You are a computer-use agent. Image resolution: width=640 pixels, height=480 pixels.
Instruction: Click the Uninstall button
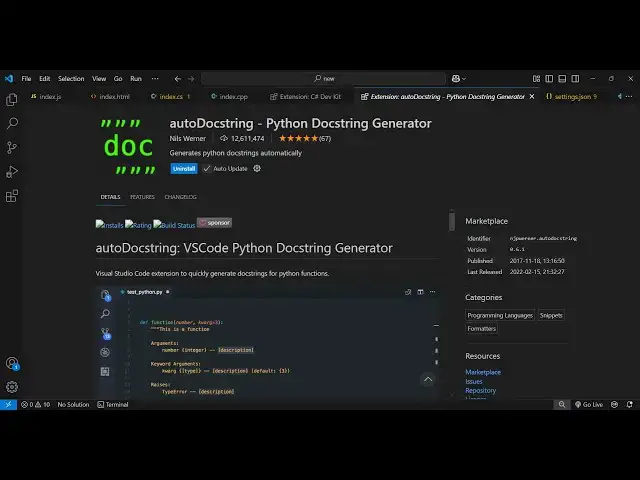(184, 169)
